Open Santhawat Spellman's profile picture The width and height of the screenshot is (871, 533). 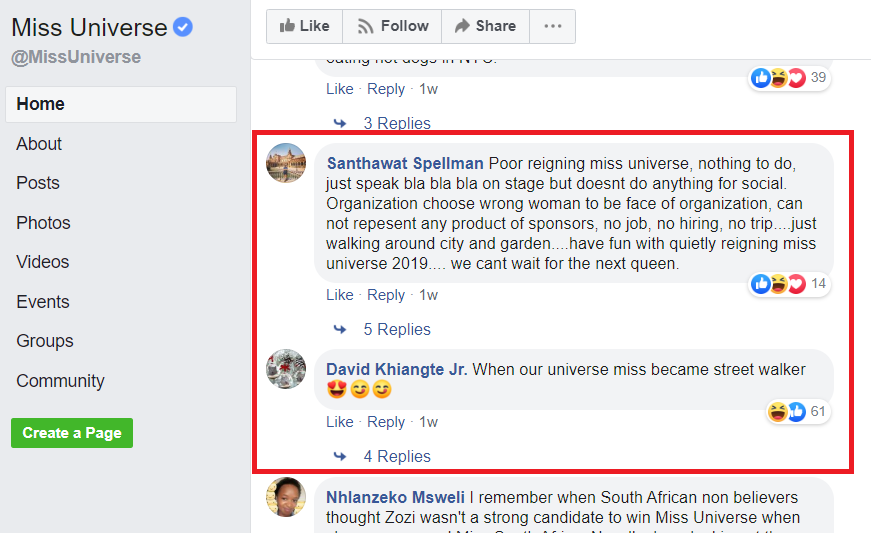(x=286, y=163)
